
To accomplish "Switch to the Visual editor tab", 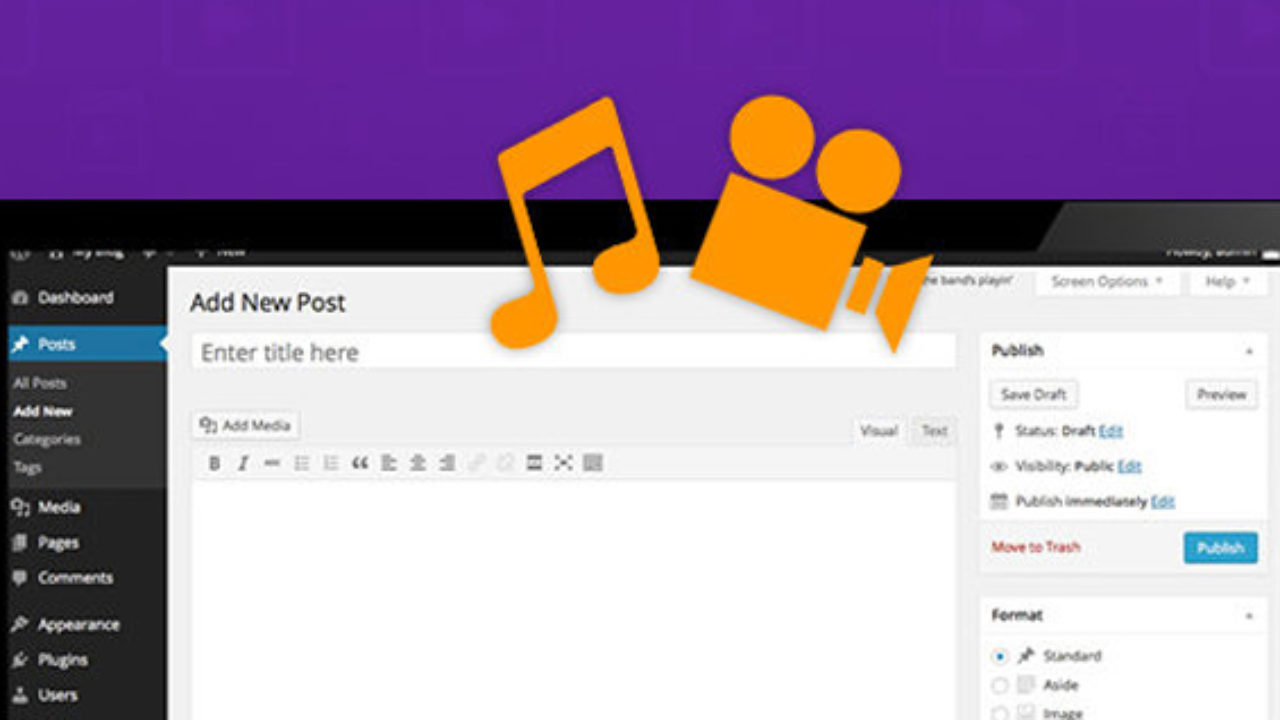I will [879, 431].
